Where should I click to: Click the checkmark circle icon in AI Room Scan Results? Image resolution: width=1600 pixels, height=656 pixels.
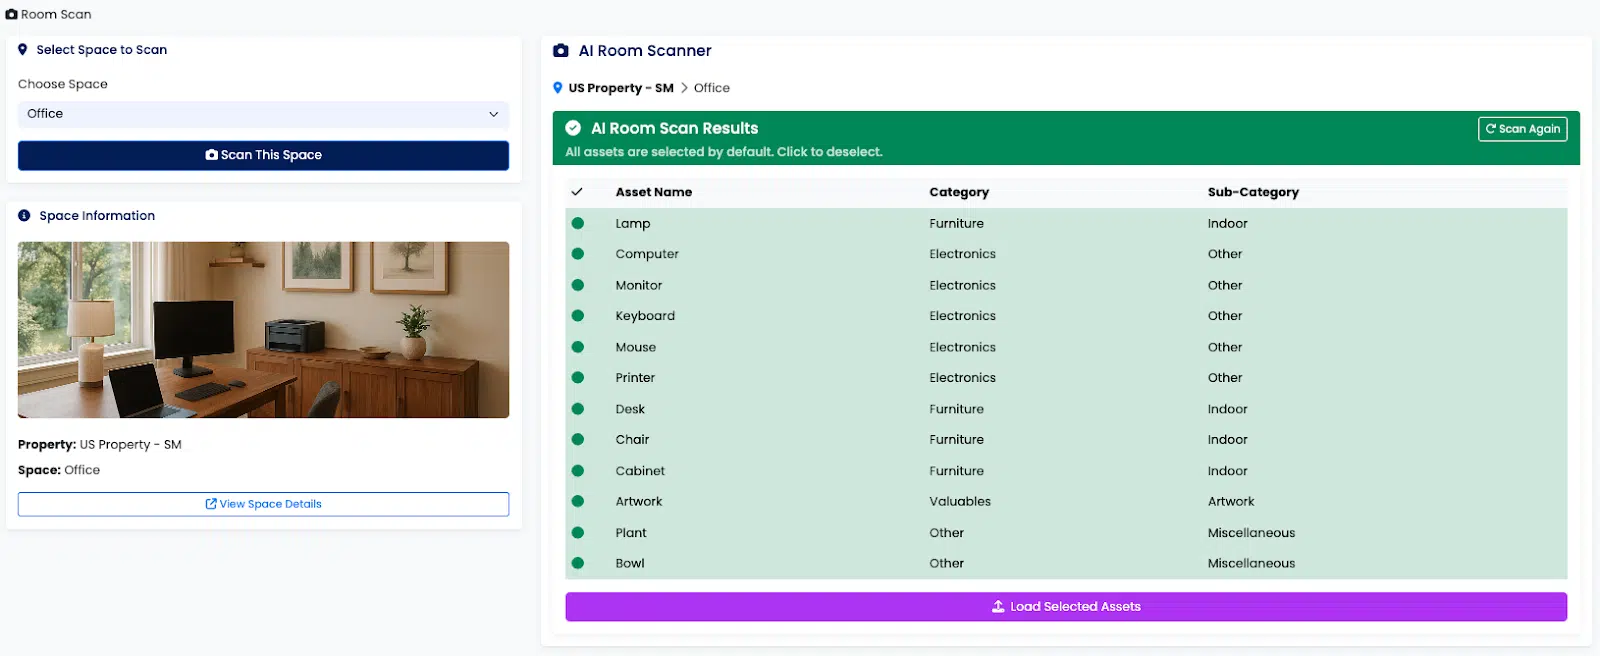click(573, 128)
